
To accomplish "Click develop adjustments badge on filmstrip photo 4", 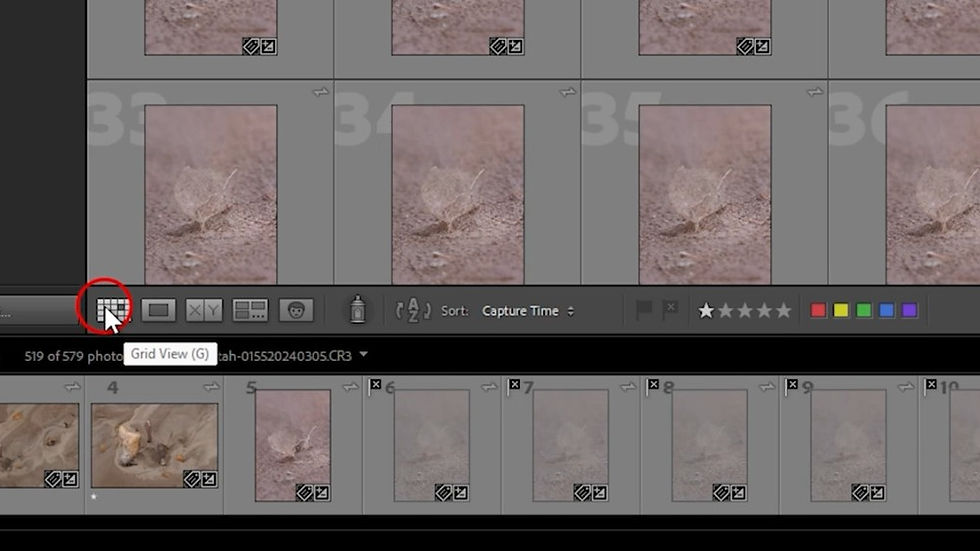I will point(209,479).
